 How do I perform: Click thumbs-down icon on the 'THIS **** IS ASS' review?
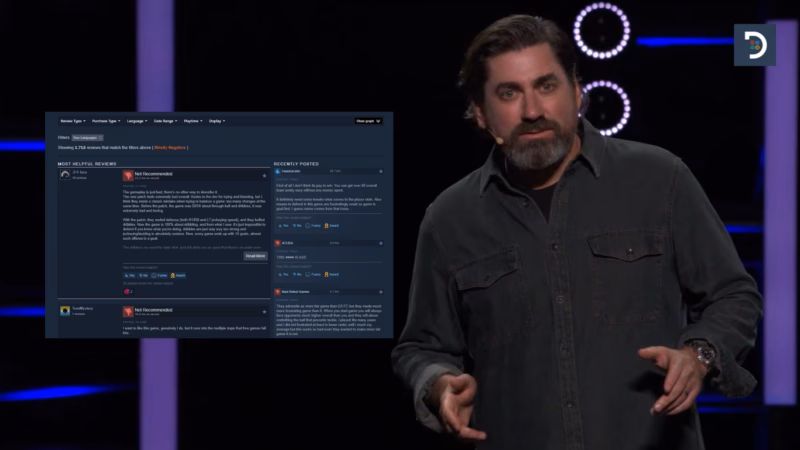tap(278, 243)
